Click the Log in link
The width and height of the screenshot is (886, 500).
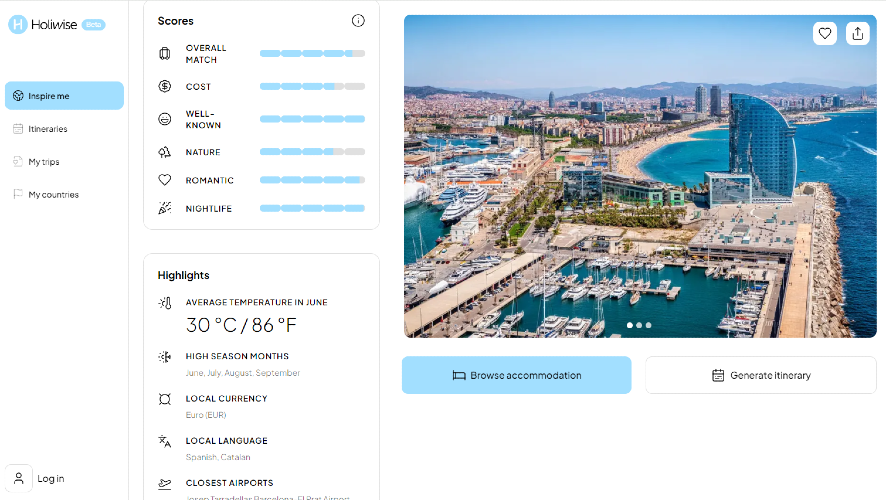(x=51, y=479)
